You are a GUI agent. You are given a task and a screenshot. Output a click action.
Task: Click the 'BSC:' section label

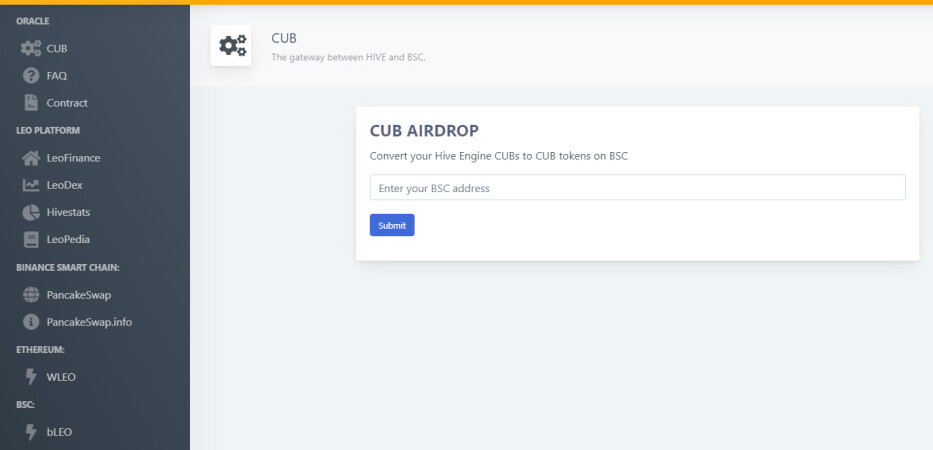click(26, 405)
